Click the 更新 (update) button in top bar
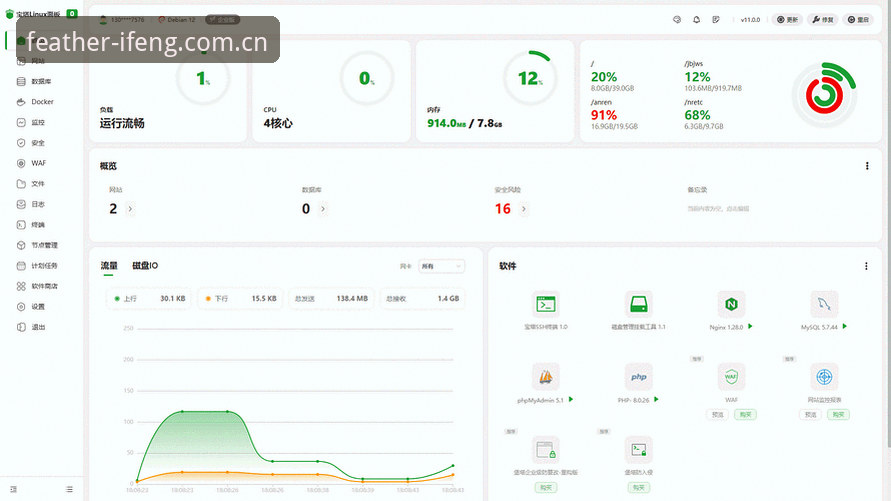Screen dimensions: 891x501 point(787,19)
